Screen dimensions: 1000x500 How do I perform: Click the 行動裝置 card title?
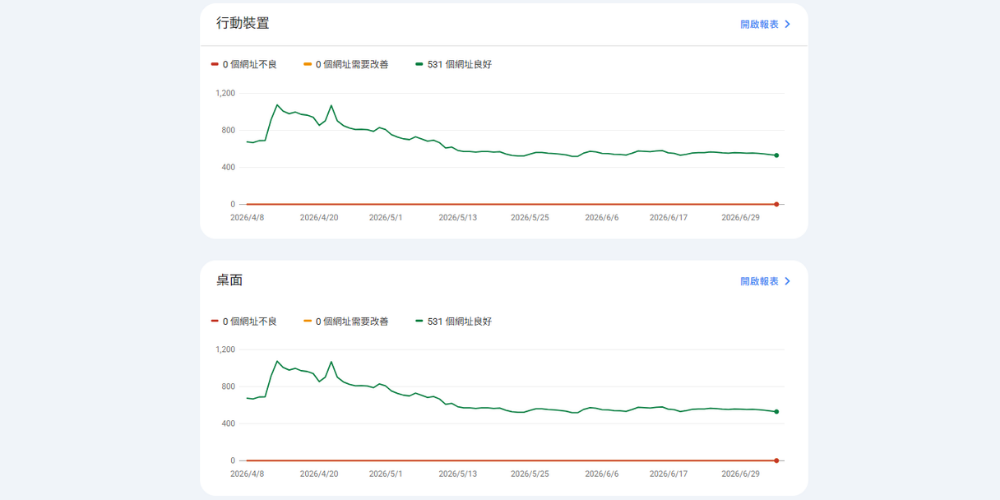point(242,24)
